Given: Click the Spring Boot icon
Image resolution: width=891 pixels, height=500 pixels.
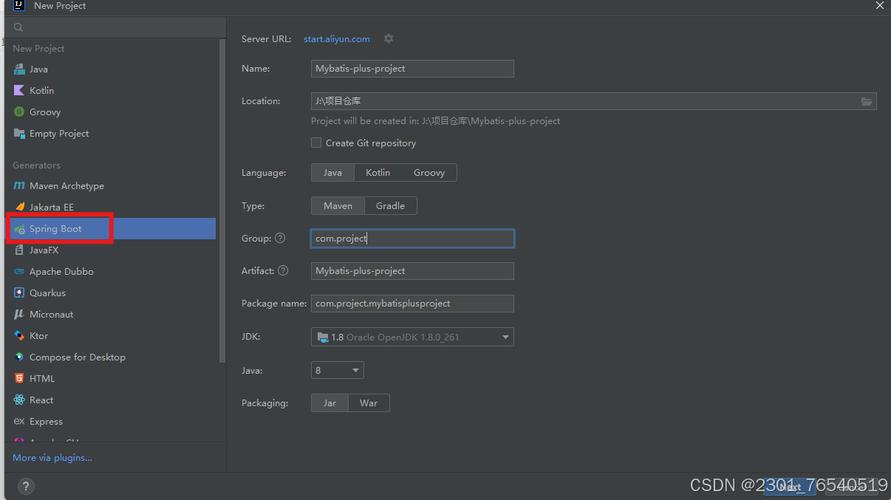Looking at the screenshot, I should (x=19, y=229).
